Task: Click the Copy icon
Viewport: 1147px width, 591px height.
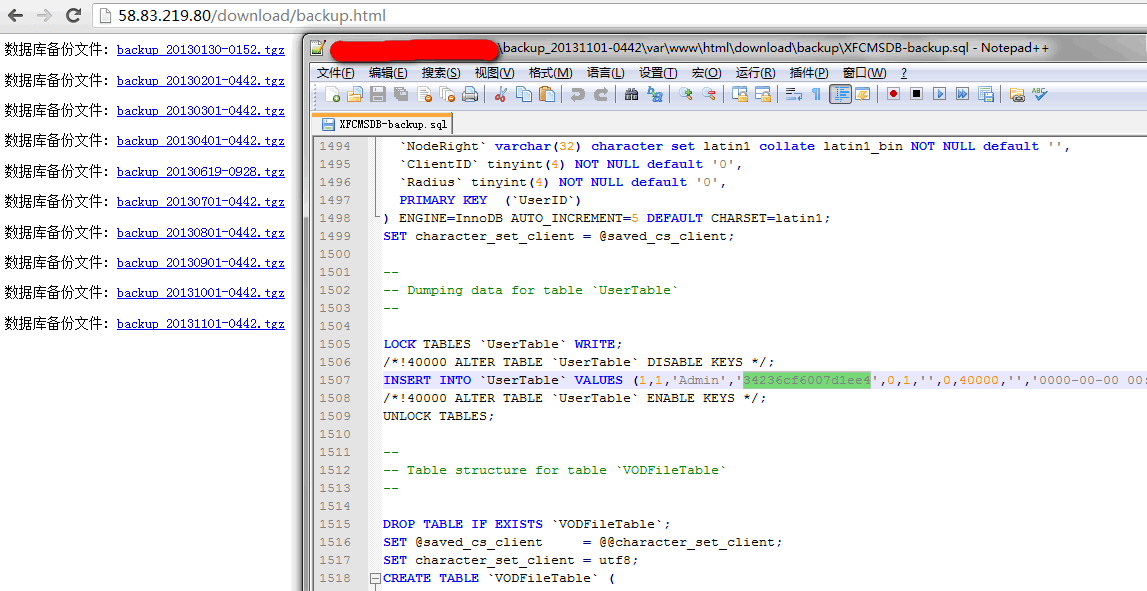Action: coord(524,94)
